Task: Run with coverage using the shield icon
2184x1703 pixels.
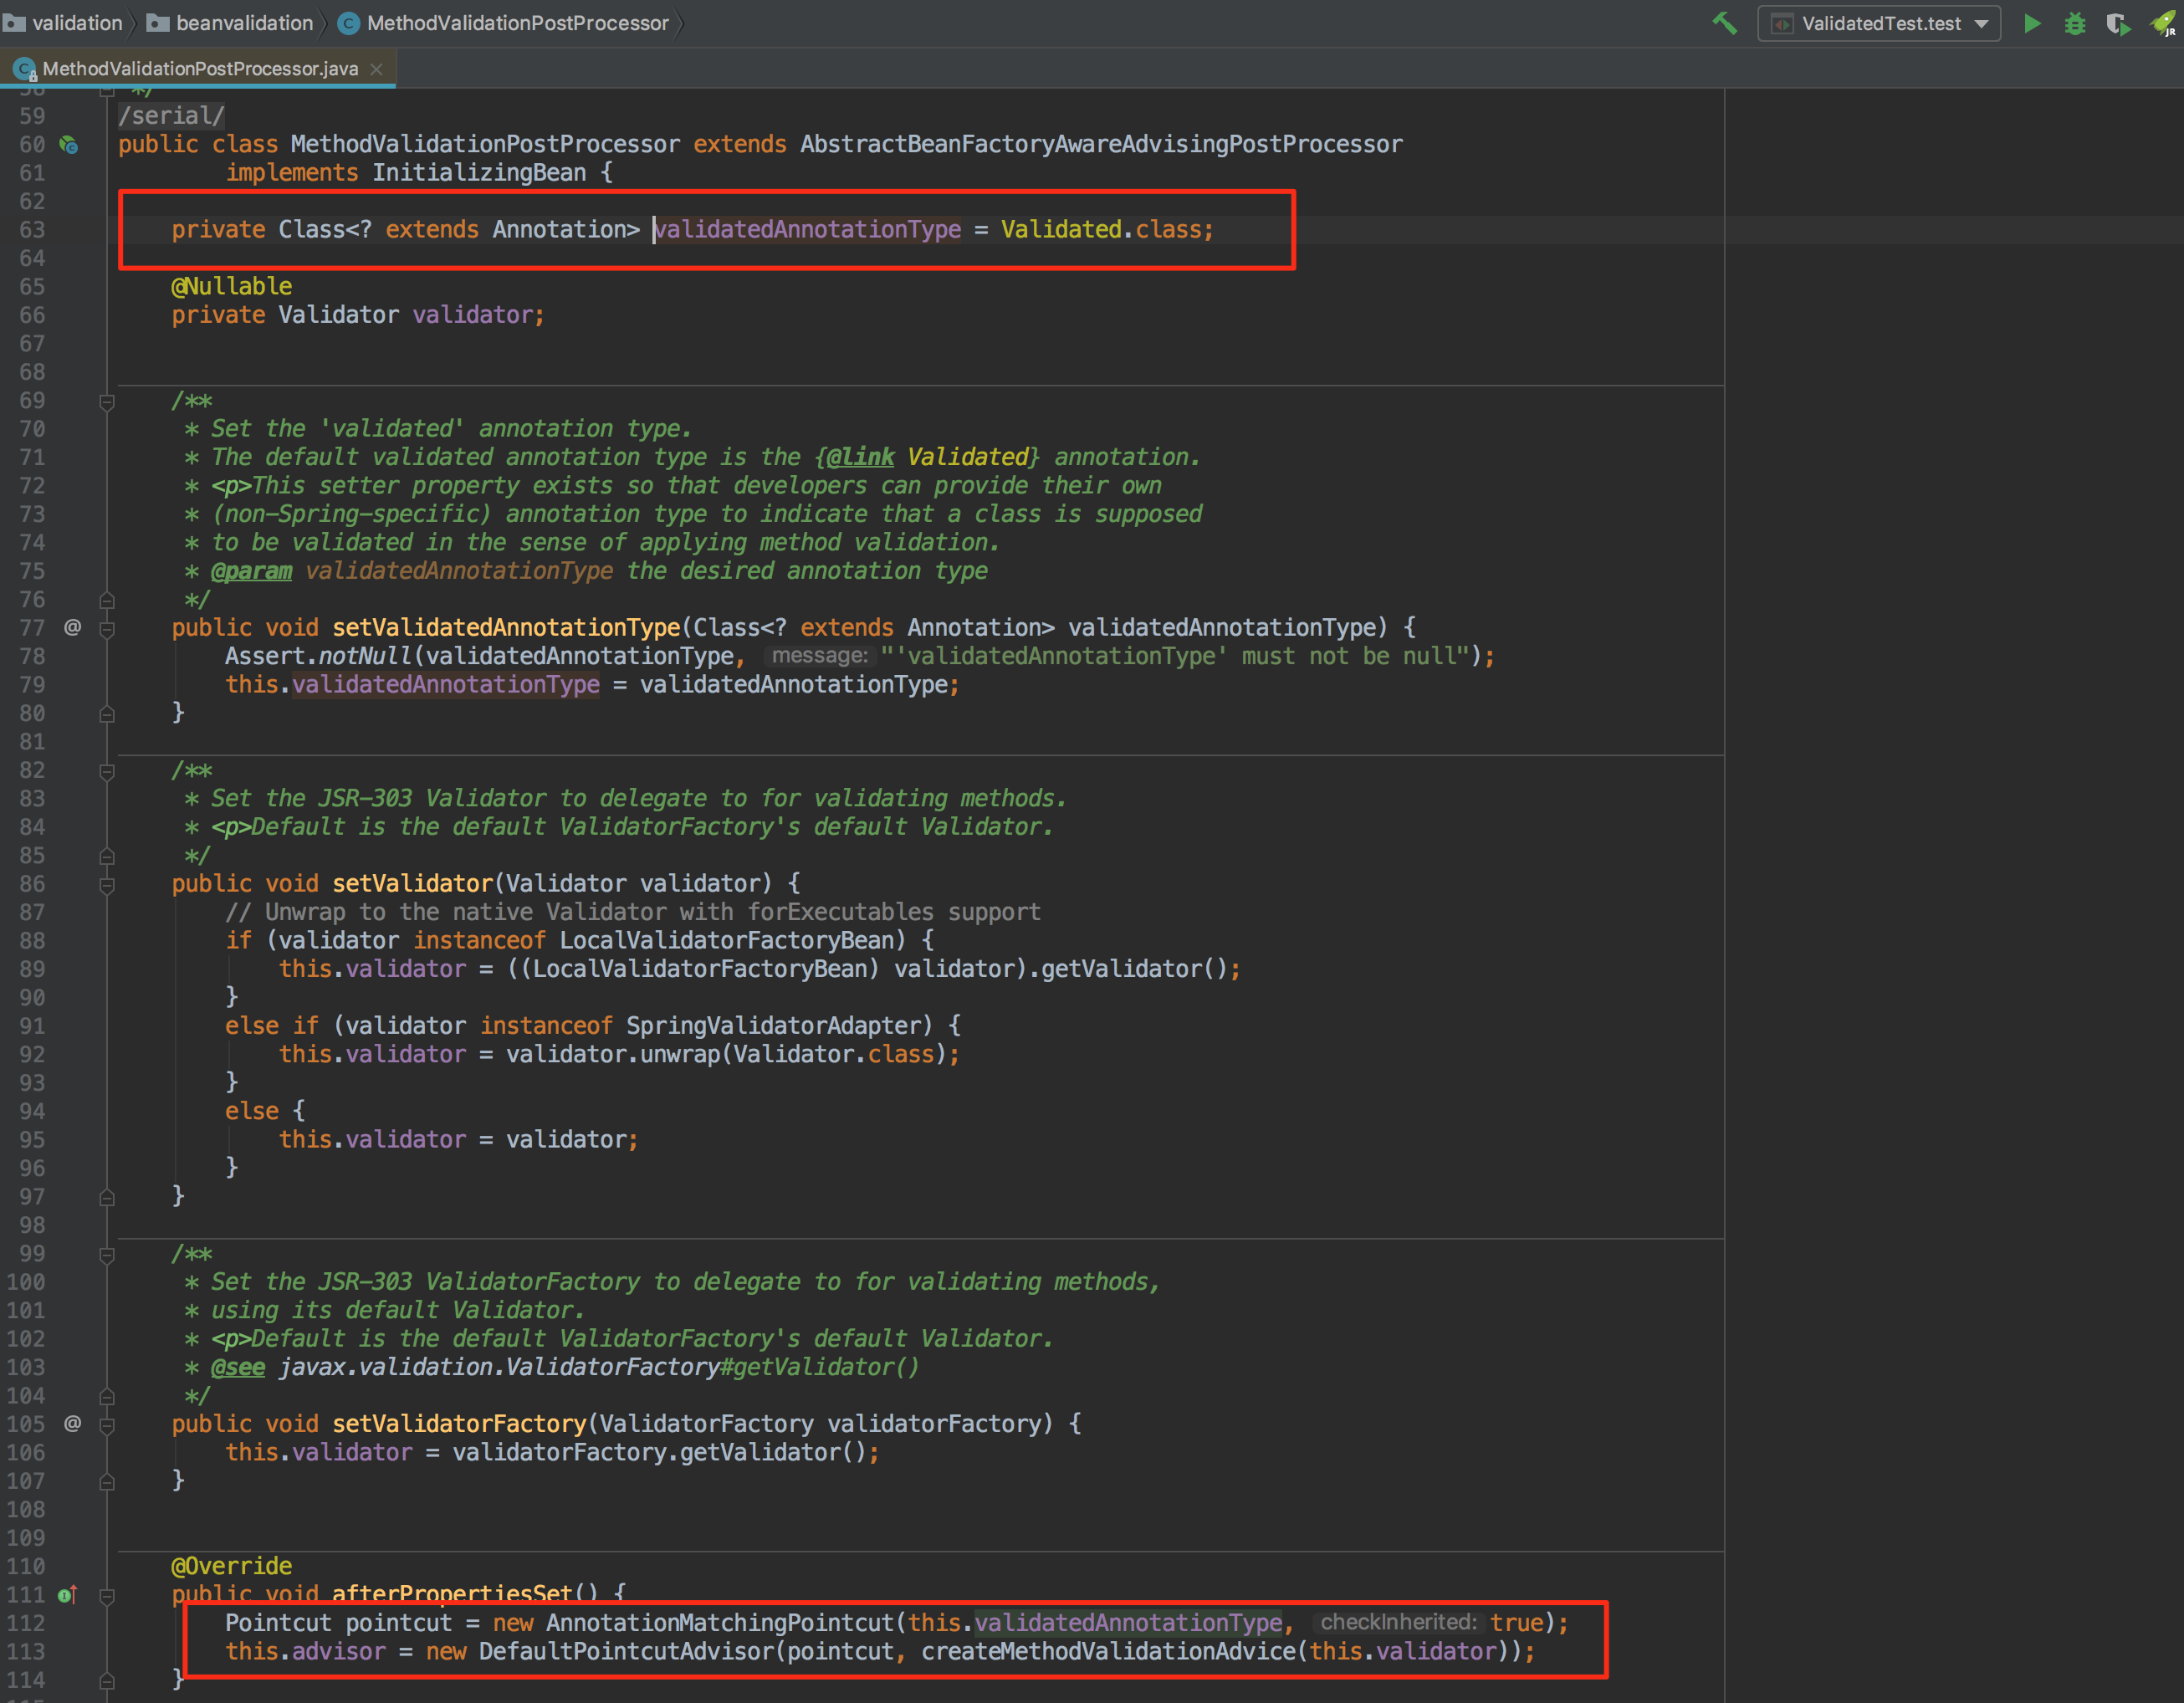Action: pyautogui.click(x=2117, y=23)
